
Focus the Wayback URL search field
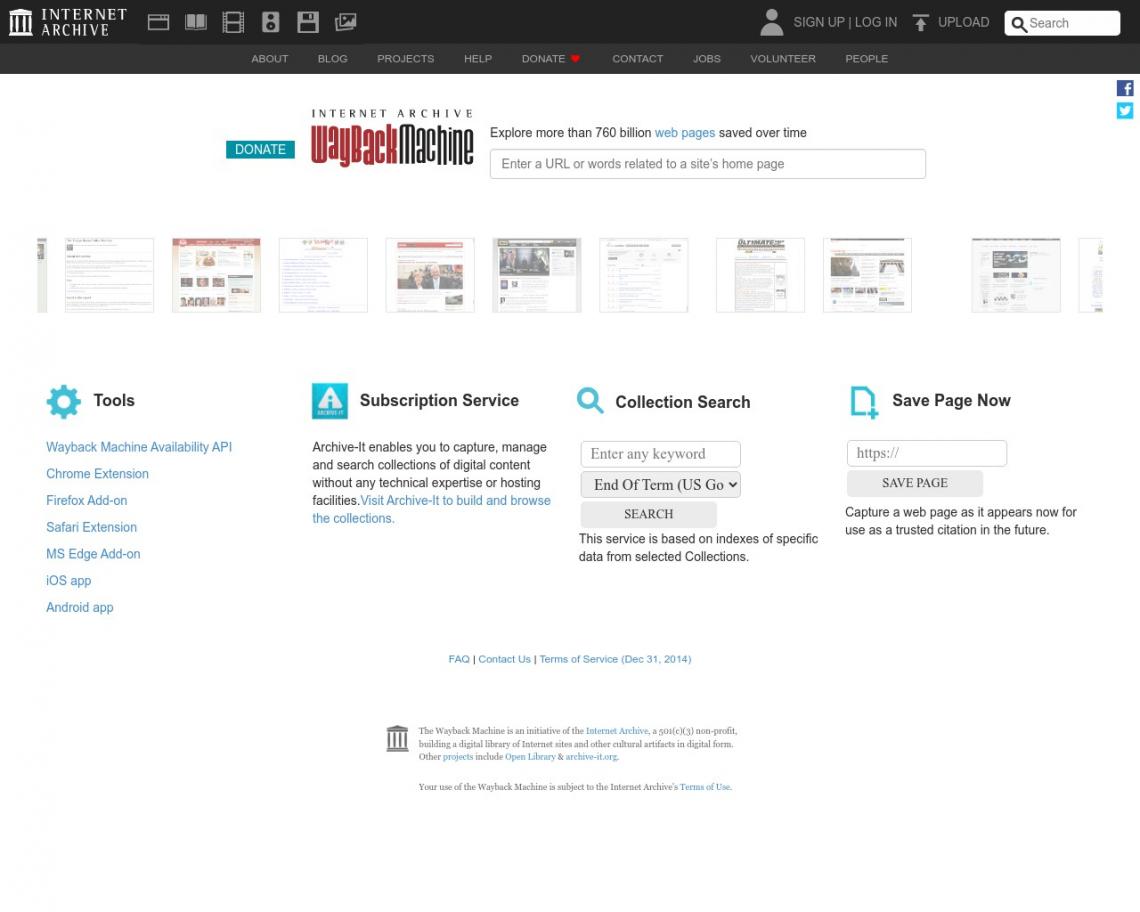click(x=707, y=164)
